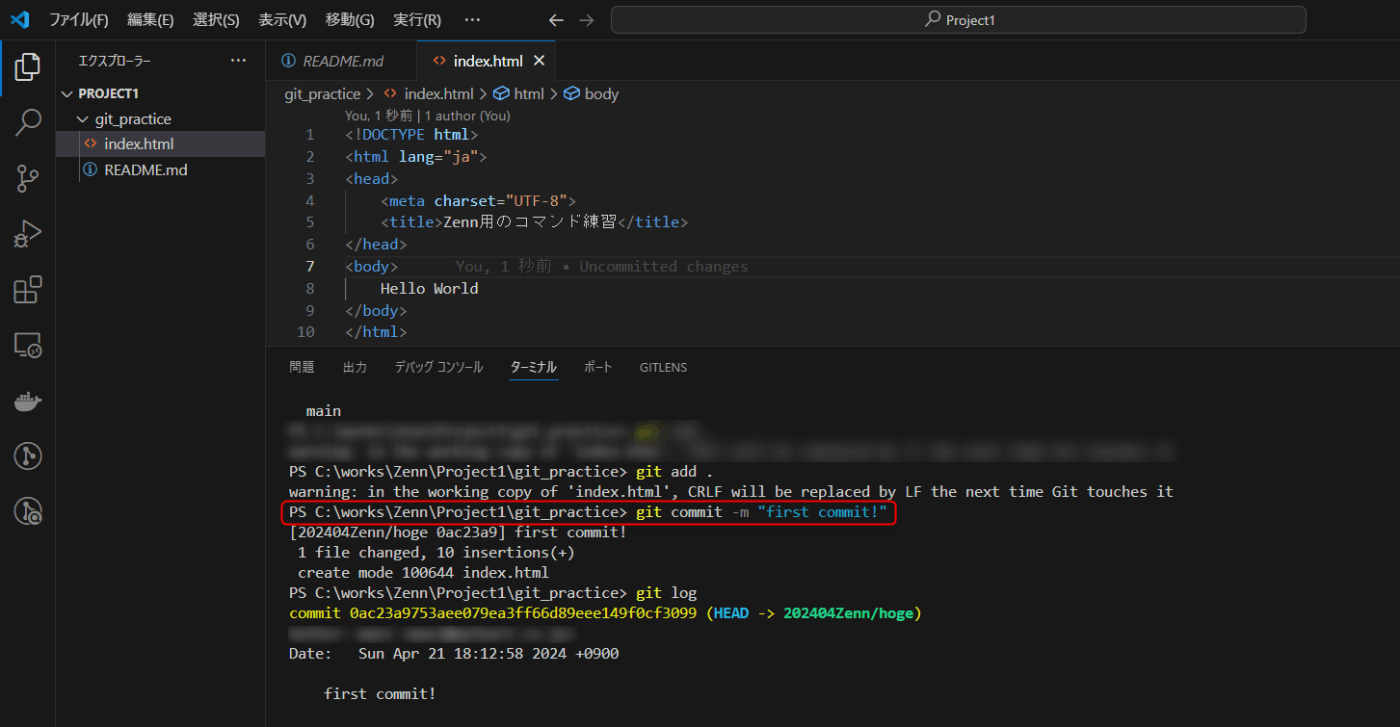Open 選択(S) menu
1400x727 pixels.
pos(216,20)
